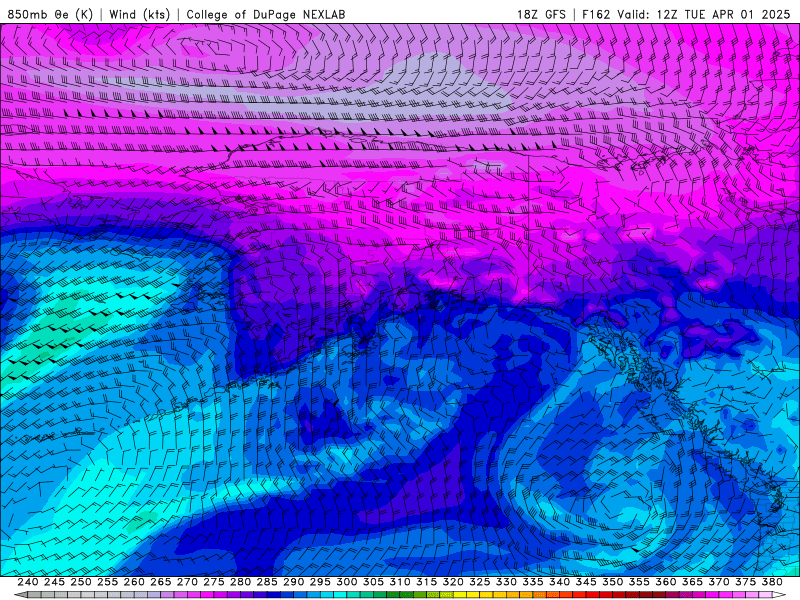Select the 365 color scale label

click(x=692, y=582)
